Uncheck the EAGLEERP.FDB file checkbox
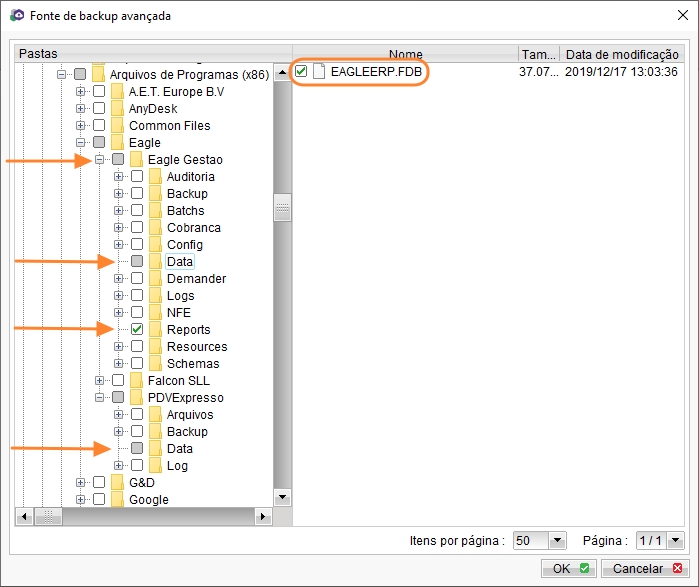The image size is (699, 587). 301,71
